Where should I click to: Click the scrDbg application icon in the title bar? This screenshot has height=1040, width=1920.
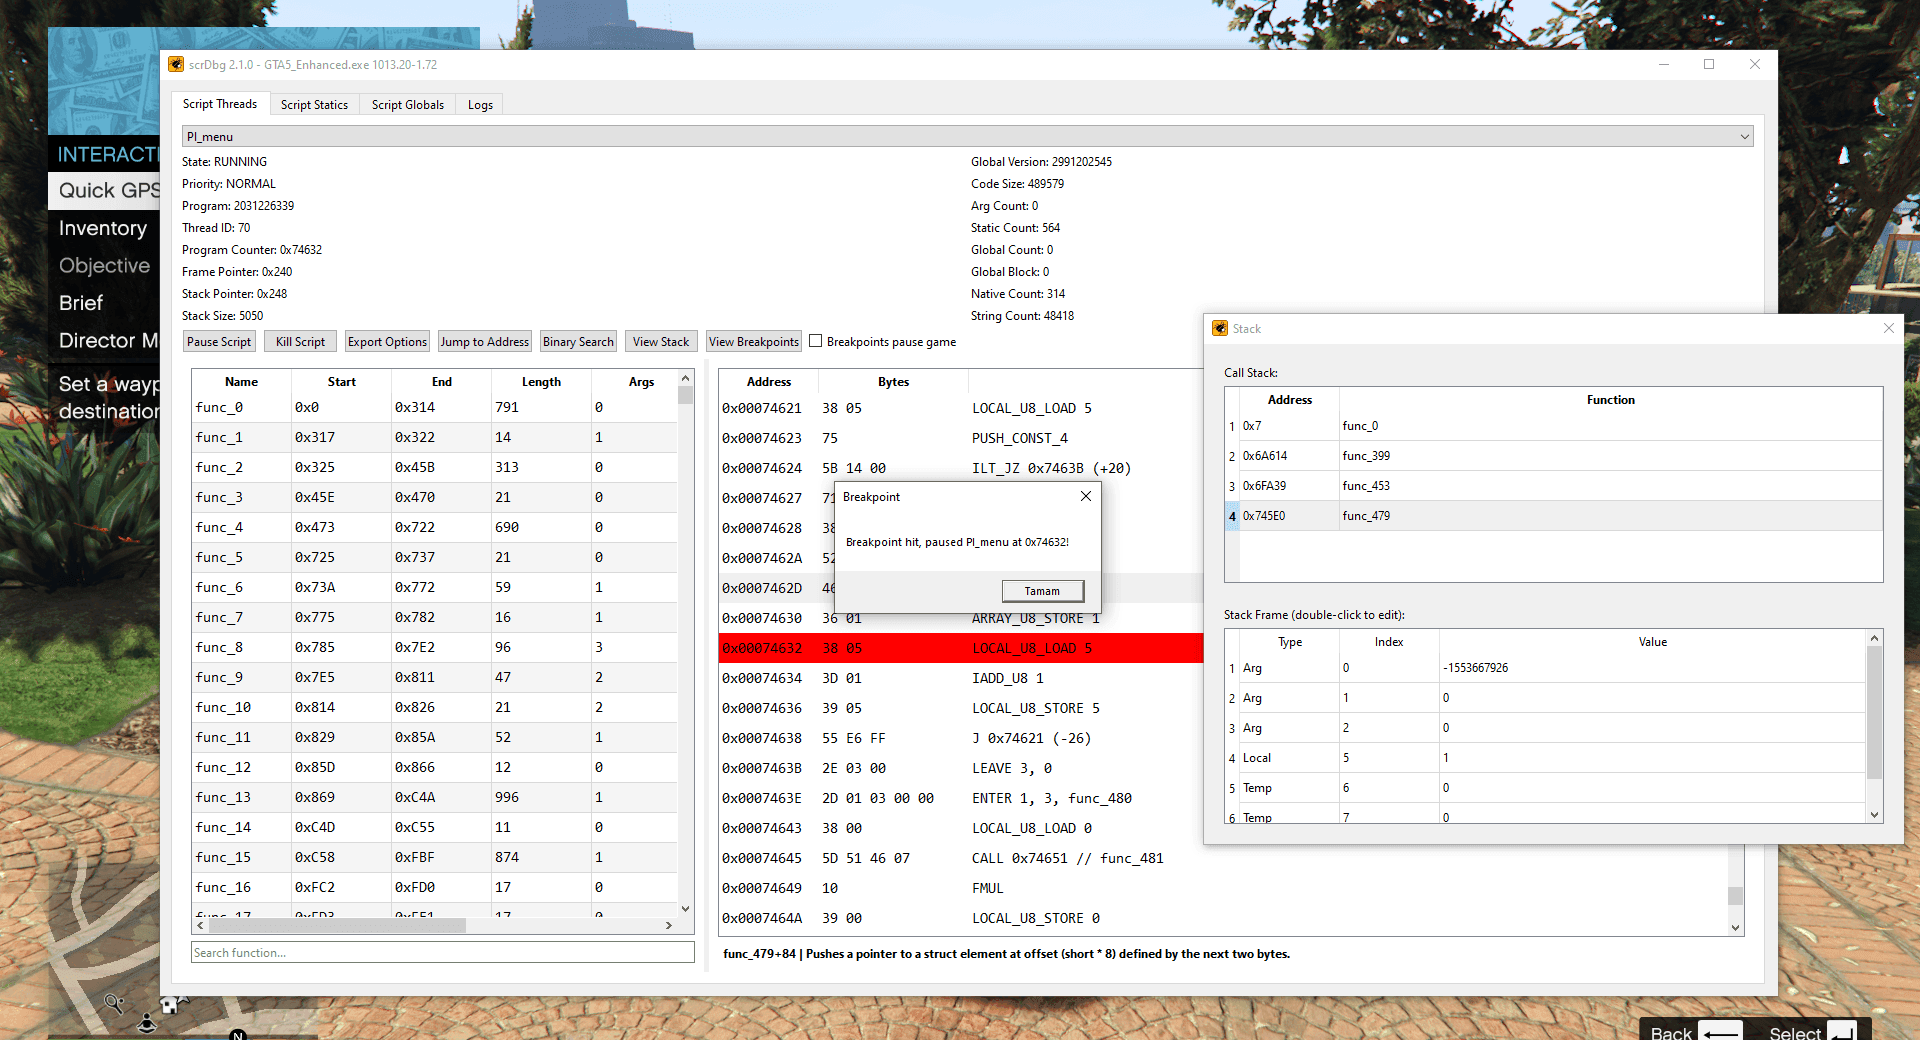[x=177, y=64]
